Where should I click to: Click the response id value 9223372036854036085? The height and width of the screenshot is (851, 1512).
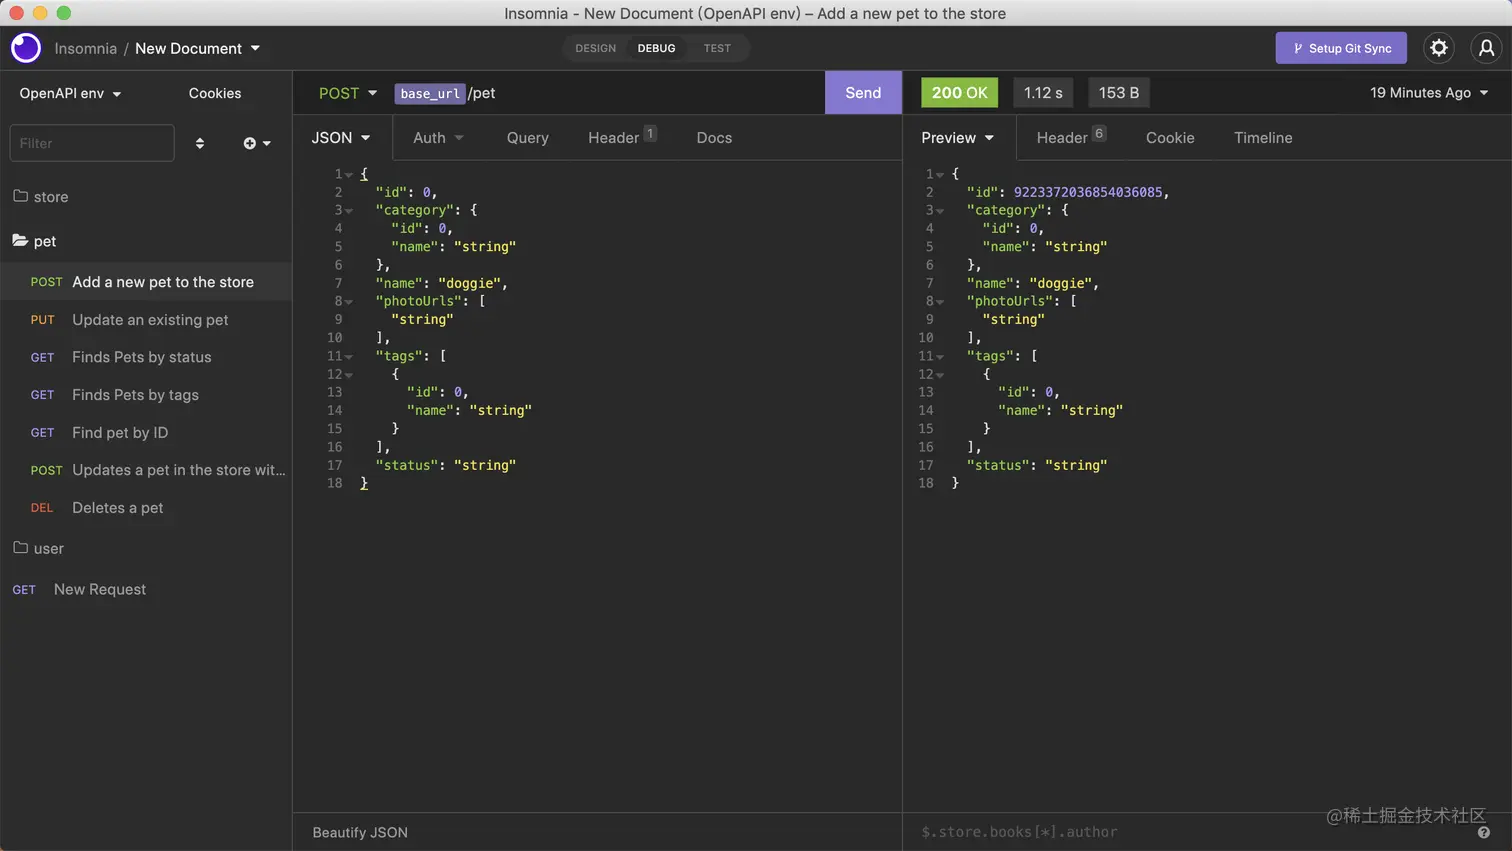point(1088,192)
